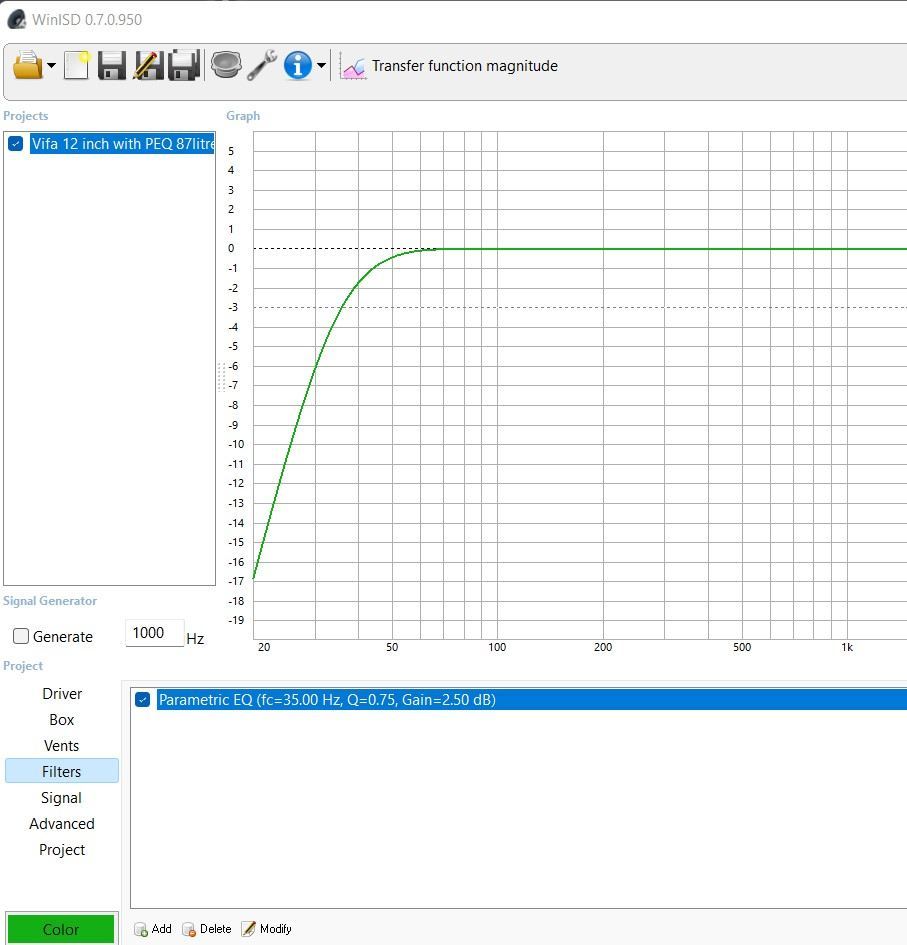Open the Project tab

(62, 849)
